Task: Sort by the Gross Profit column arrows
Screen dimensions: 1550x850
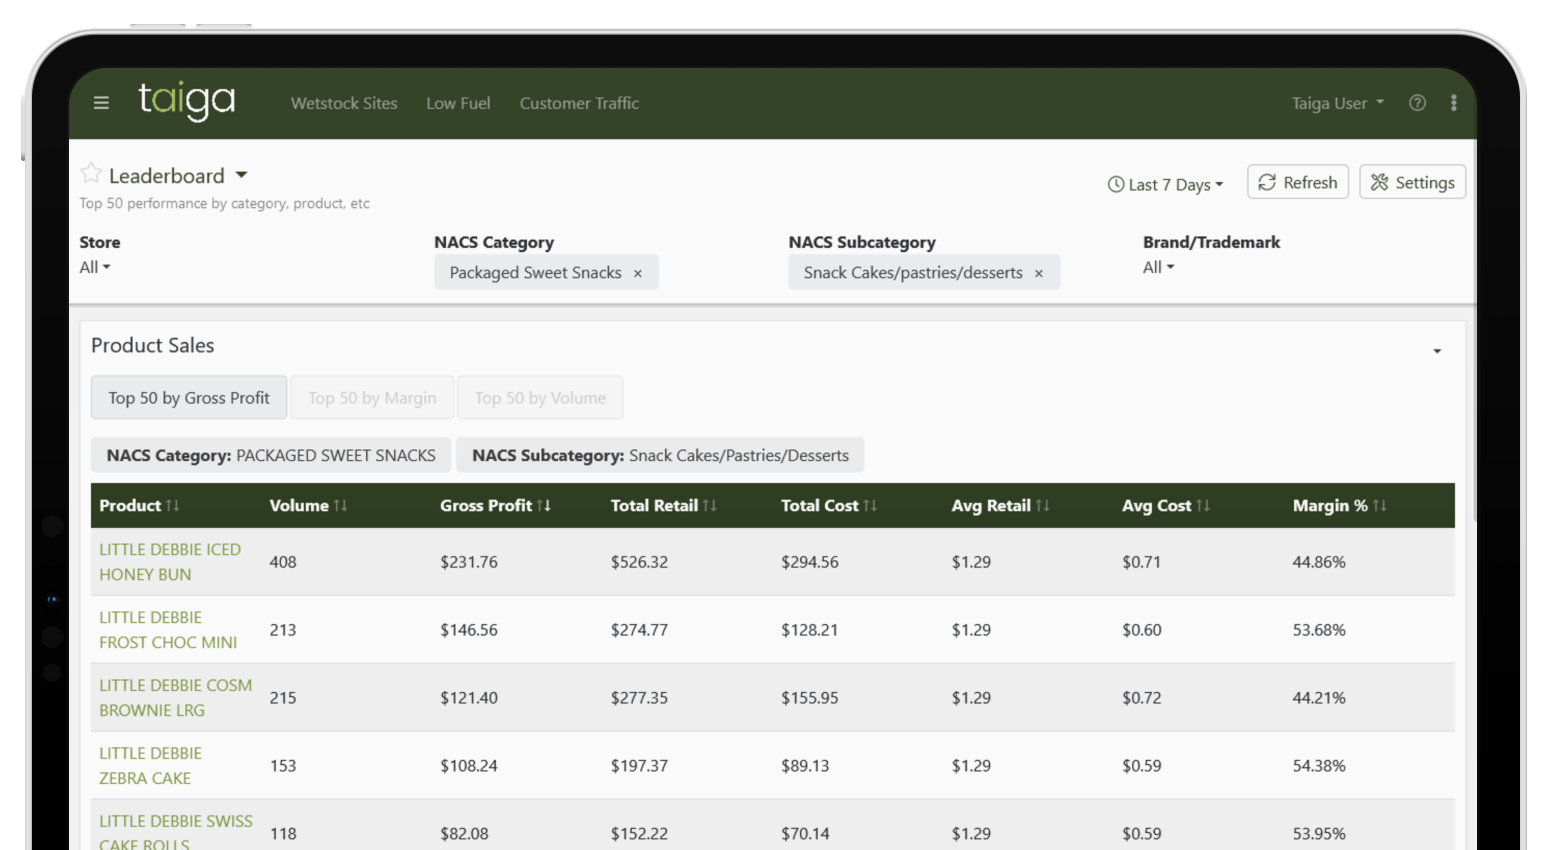Action: 544,506
